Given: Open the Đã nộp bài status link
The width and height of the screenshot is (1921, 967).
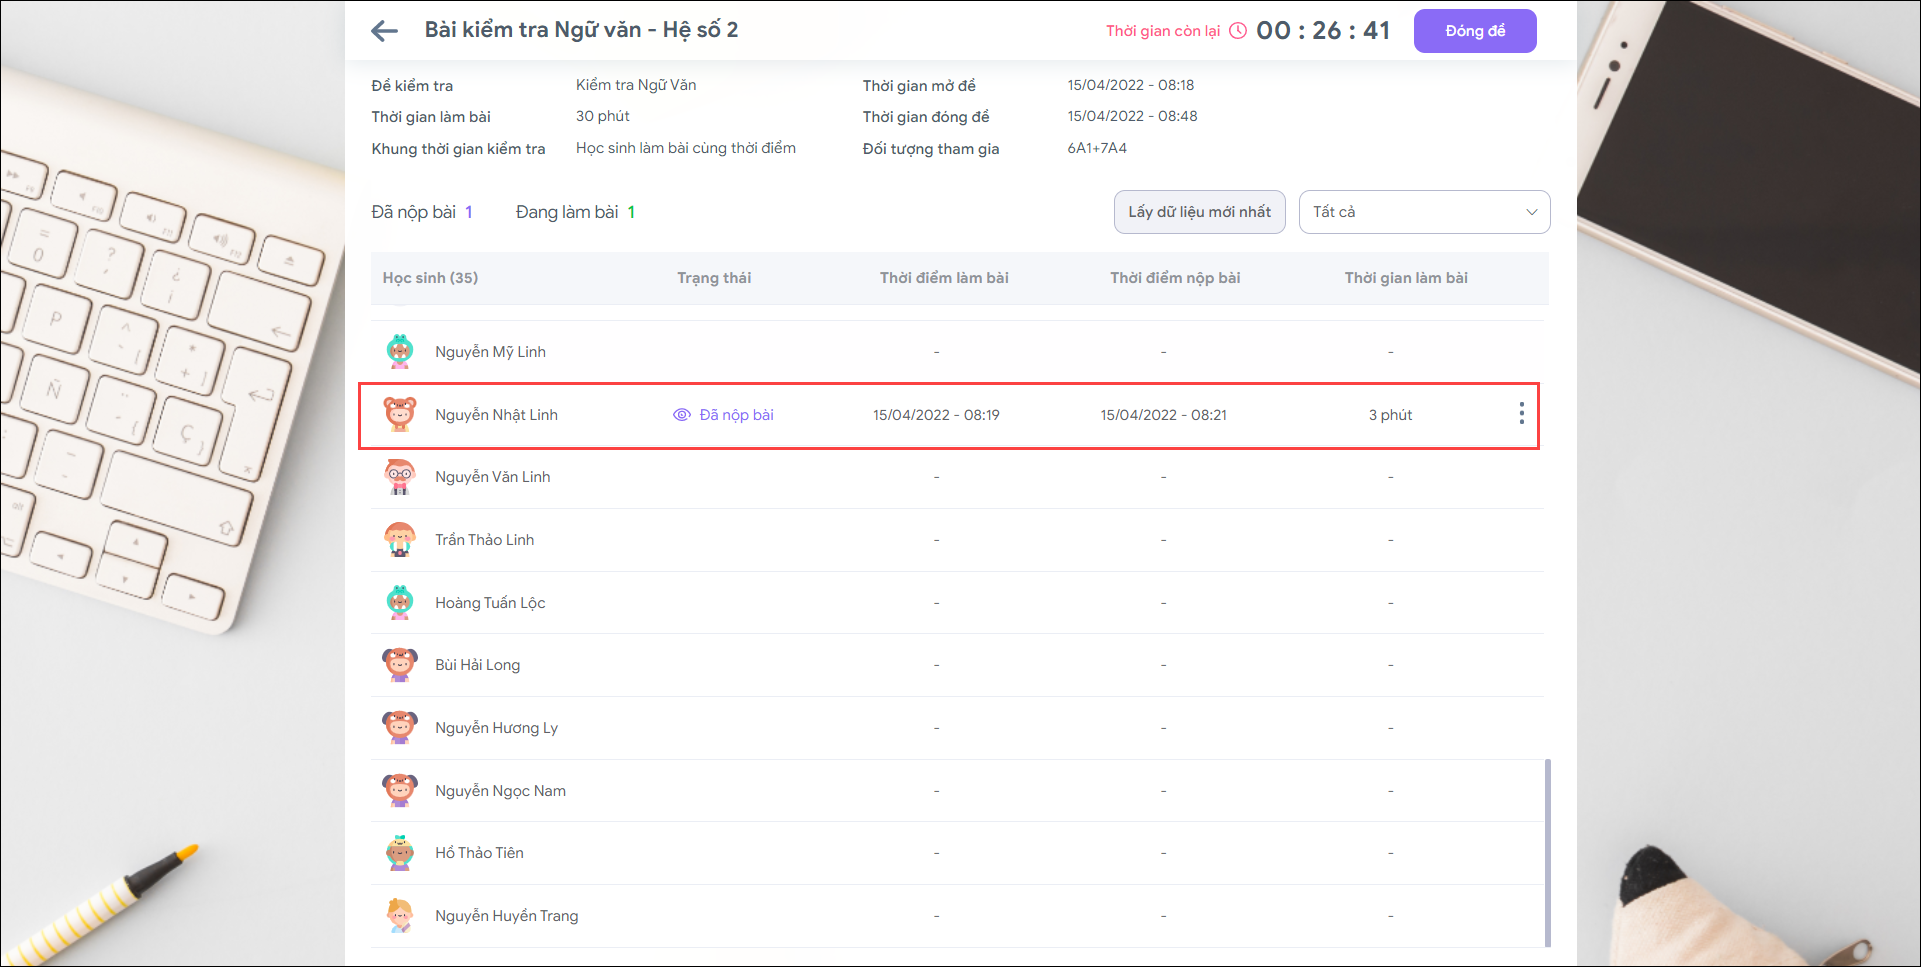Looking at the screenshot, I should 736,415.
